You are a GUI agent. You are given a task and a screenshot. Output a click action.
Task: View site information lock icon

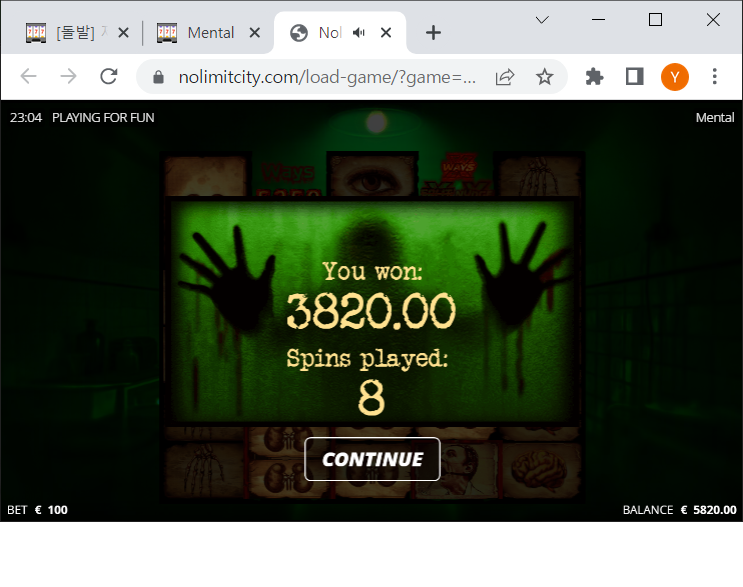(158, 77)
